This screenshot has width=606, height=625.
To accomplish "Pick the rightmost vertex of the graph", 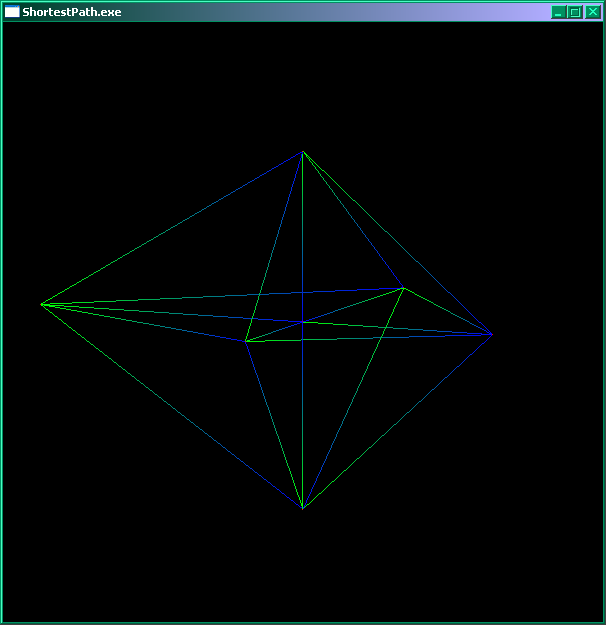I will 492,334.
